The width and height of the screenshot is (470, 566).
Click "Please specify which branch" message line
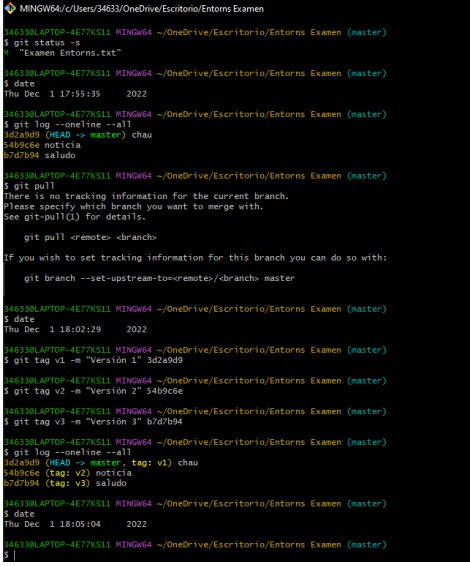134,207
